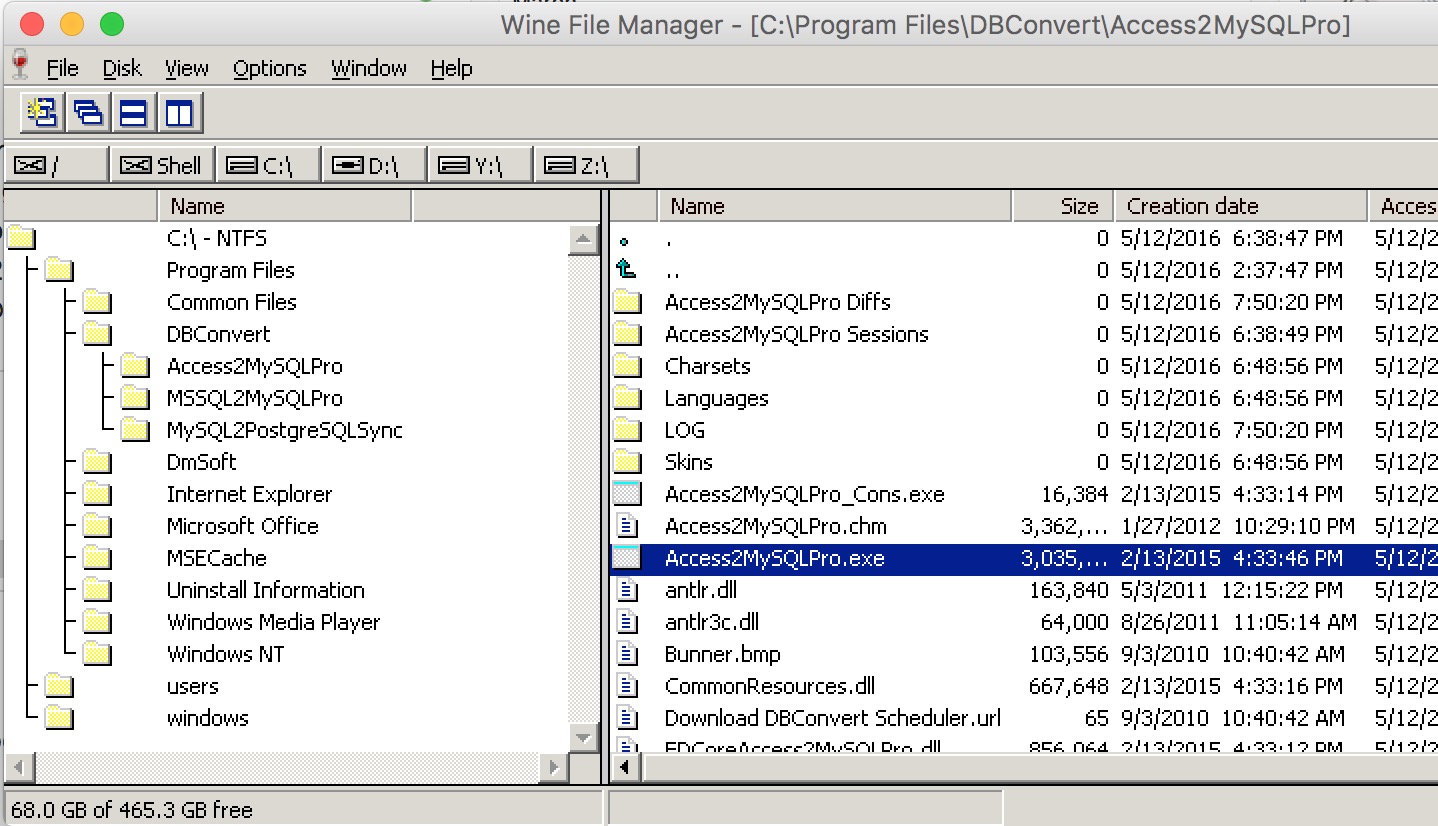The width and height of the screenshot is (1438, 826).
Task: Click the file list scroll left arrow
Action: click(626, 768)
